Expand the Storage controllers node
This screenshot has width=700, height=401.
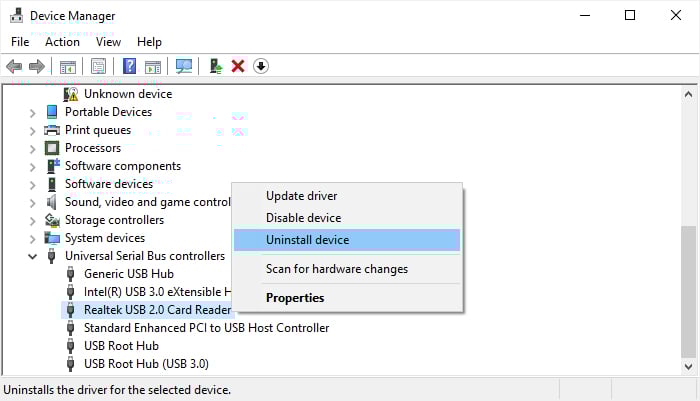click(32, 221)
